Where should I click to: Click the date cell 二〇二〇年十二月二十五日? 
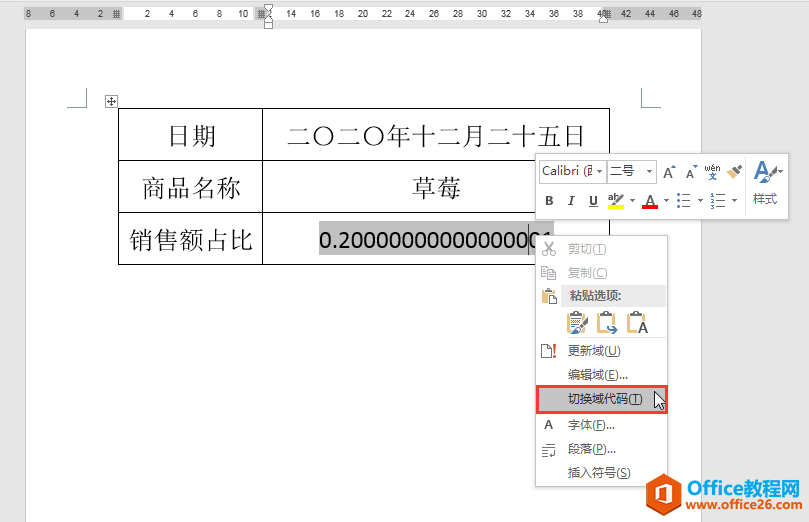[x=436, y=135]
